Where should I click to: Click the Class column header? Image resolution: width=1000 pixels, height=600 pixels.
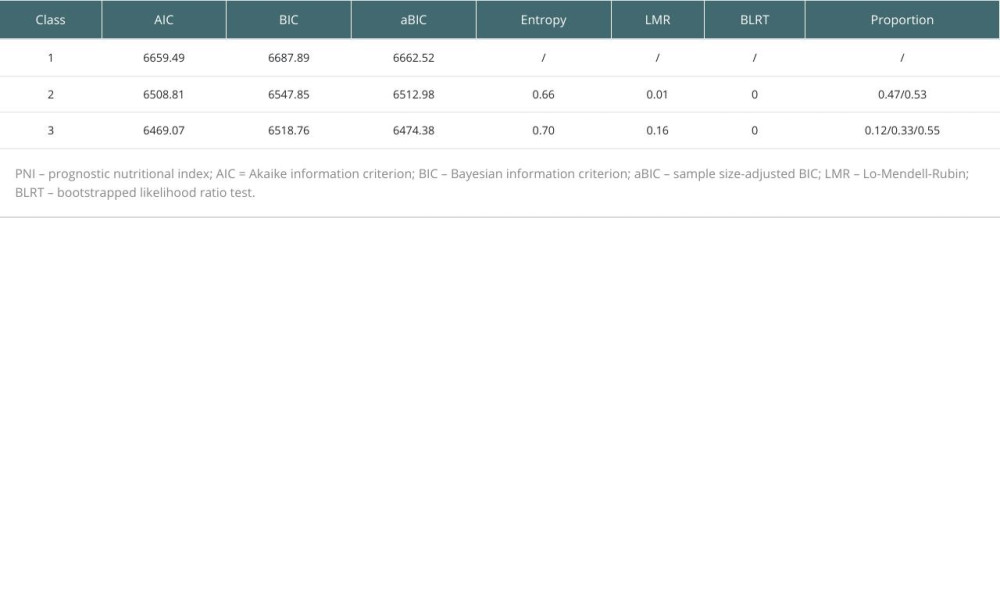coord(50,20)
